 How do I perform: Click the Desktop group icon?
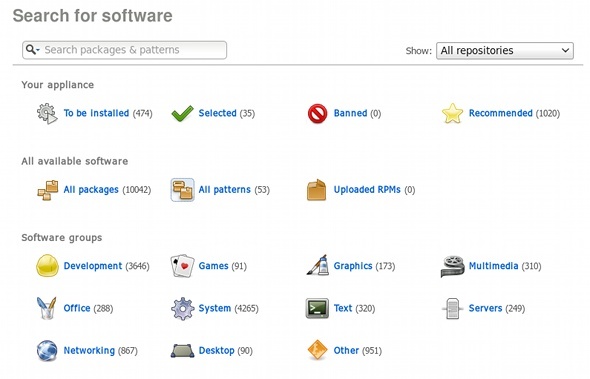pos(182,351)
